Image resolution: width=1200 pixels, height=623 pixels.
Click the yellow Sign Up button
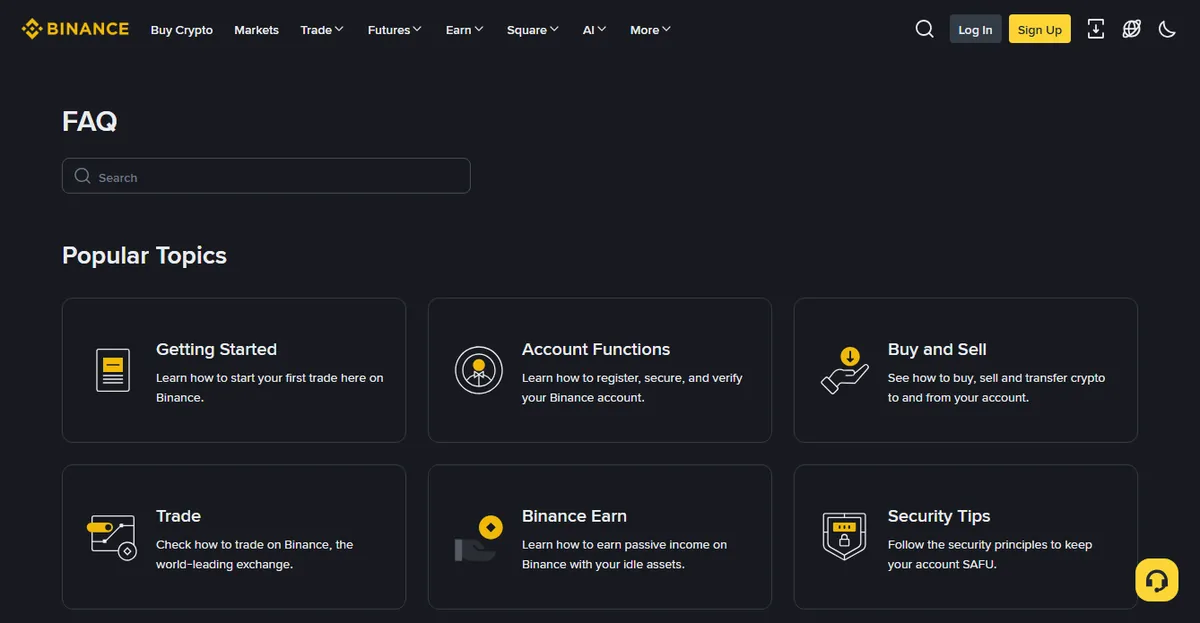click(x=1040, y=29)
